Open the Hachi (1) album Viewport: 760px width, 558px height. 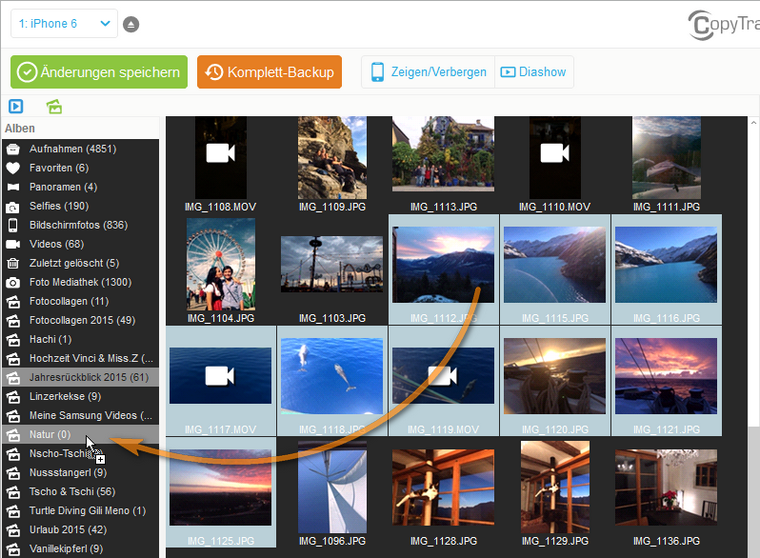click(80, 339)
